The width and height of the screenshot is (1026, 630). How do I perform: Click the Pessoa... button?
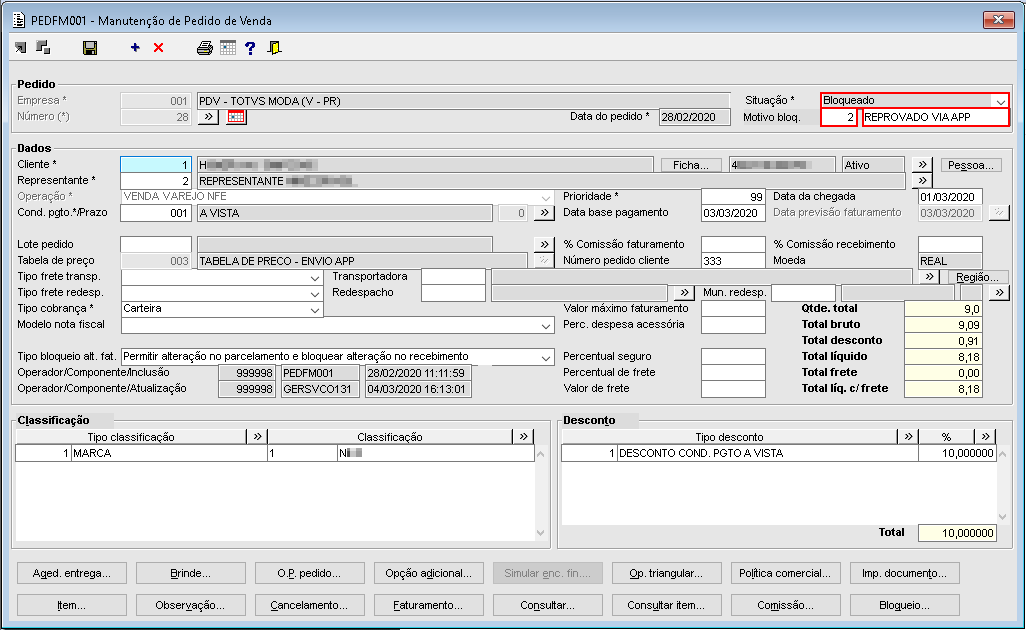[971, 165]
